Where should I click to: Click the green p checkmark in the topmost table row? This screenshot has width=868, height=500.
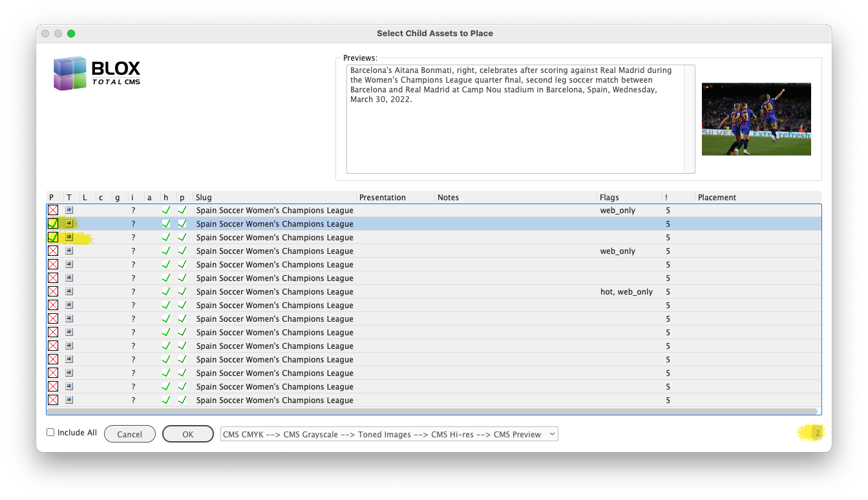pos(182,210)
